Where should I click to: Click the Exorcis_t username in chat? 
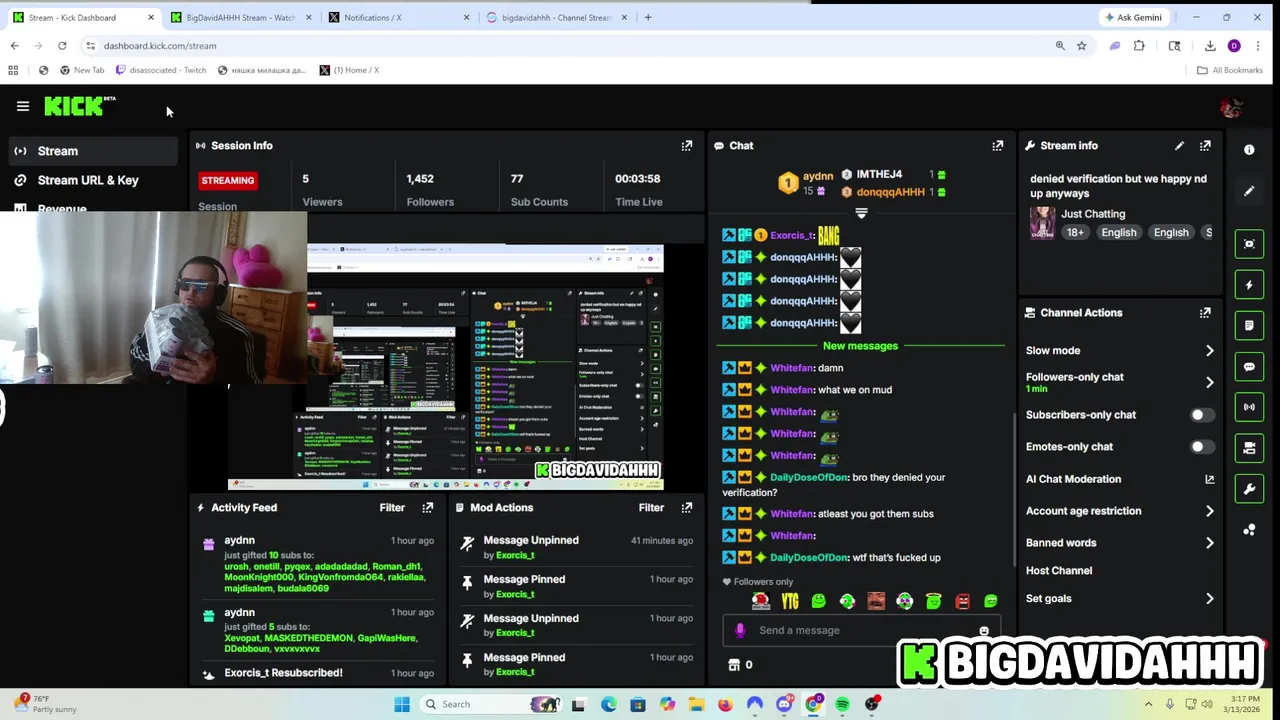coord(791,236)
